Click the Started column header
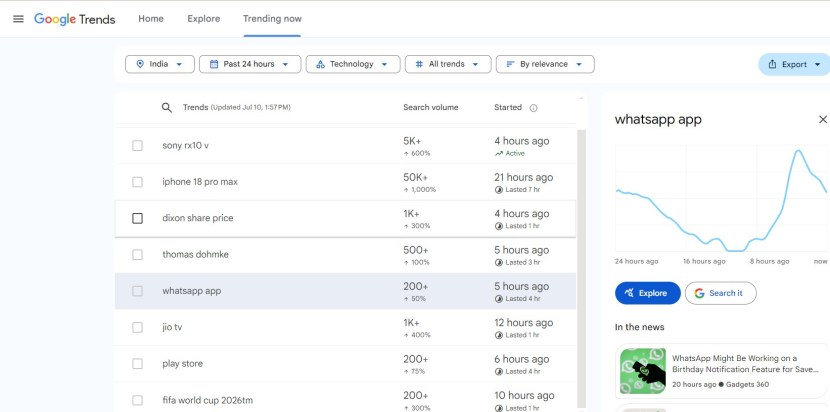Viewport: 830px width, 412px height. (x=508, y=108)
